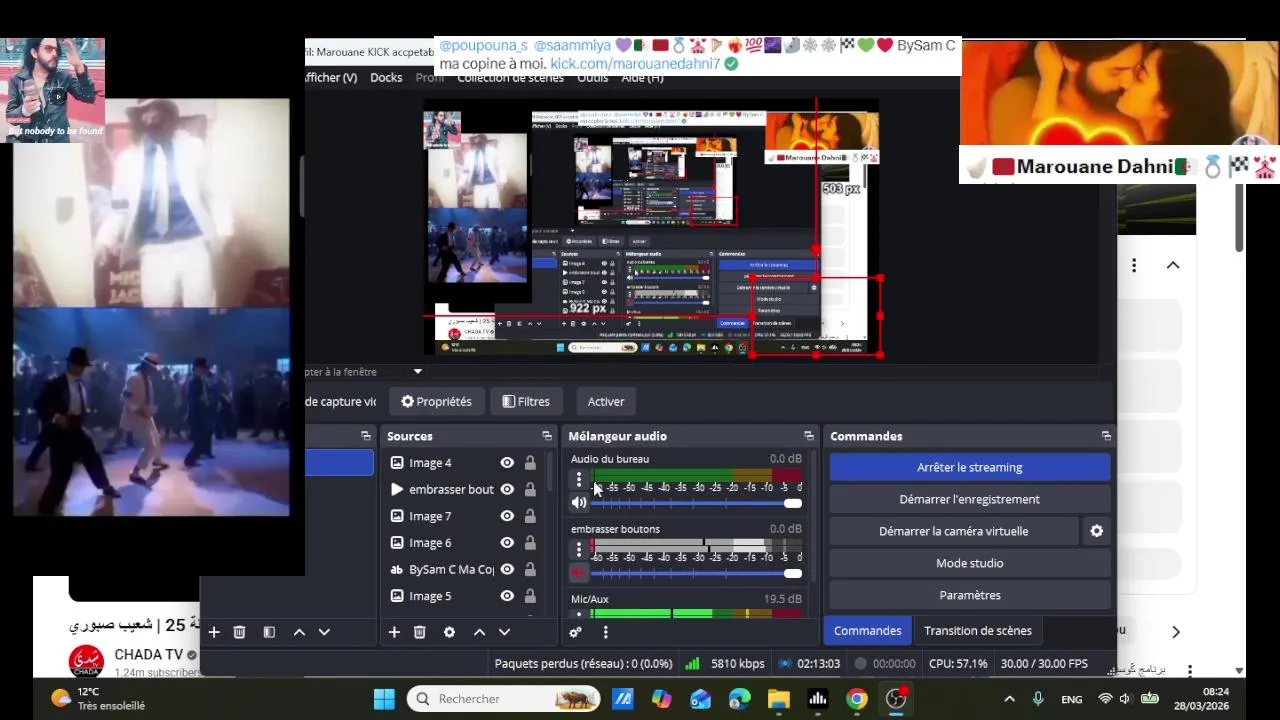Open the virtual camera settings gear
This screenshot has width=1280, height=720.
tap(1097, 531)
